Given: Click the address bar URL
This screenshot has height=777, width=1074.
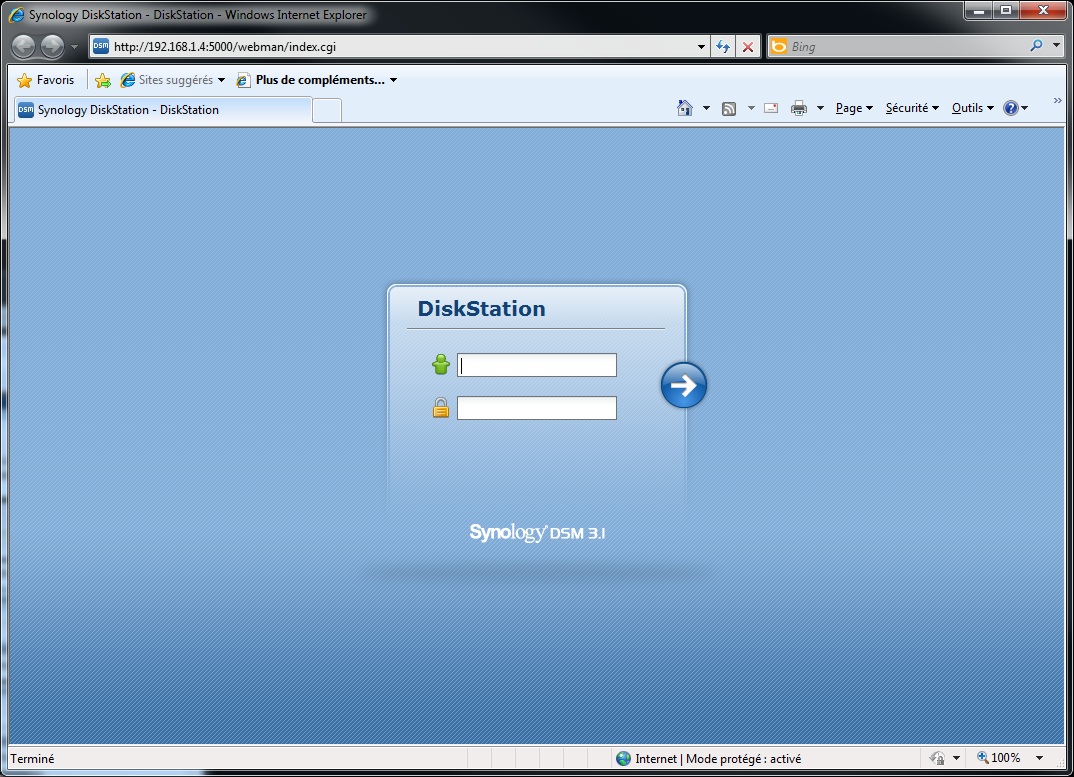Looking at the screenshot, I should click(225, 47).
